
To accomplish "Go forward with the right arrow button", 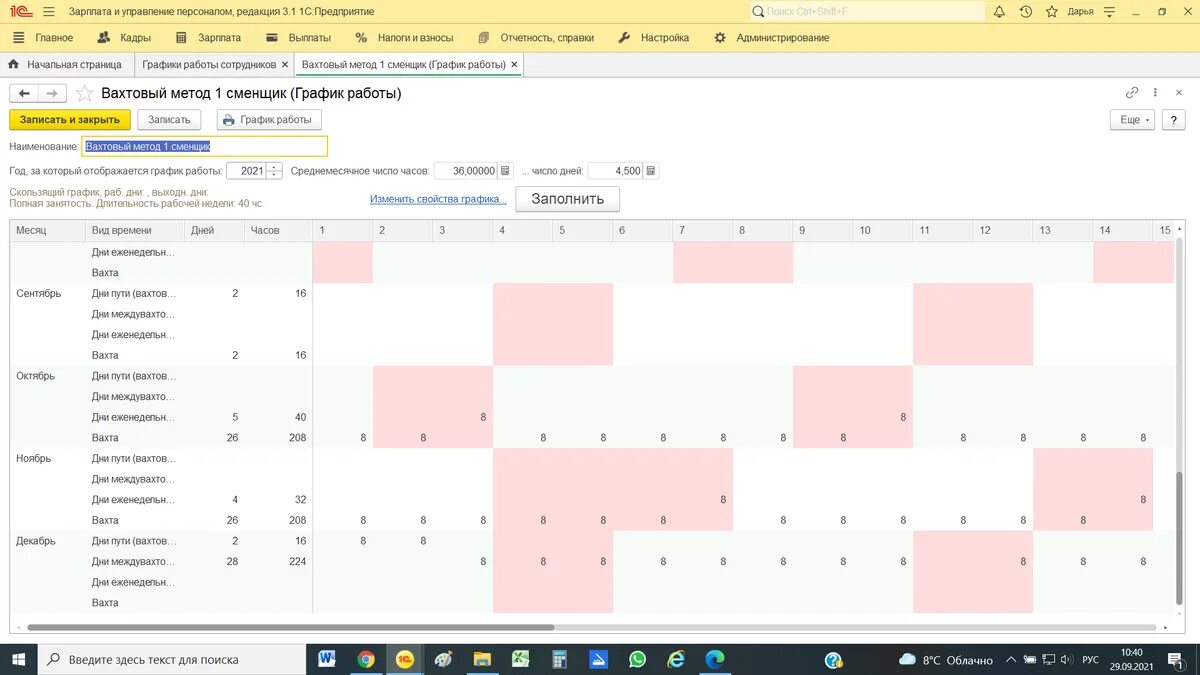I will [x=53, y=93].
